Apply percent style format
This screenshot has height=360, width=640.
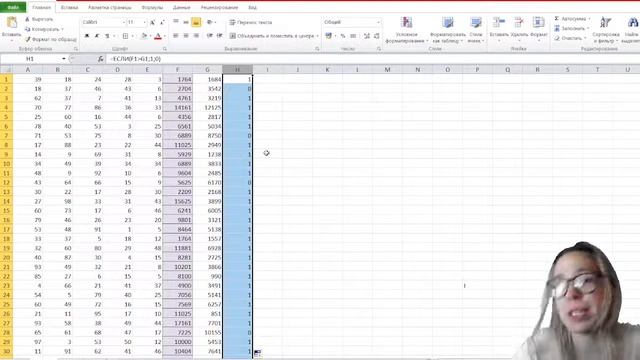click(343, 36)
